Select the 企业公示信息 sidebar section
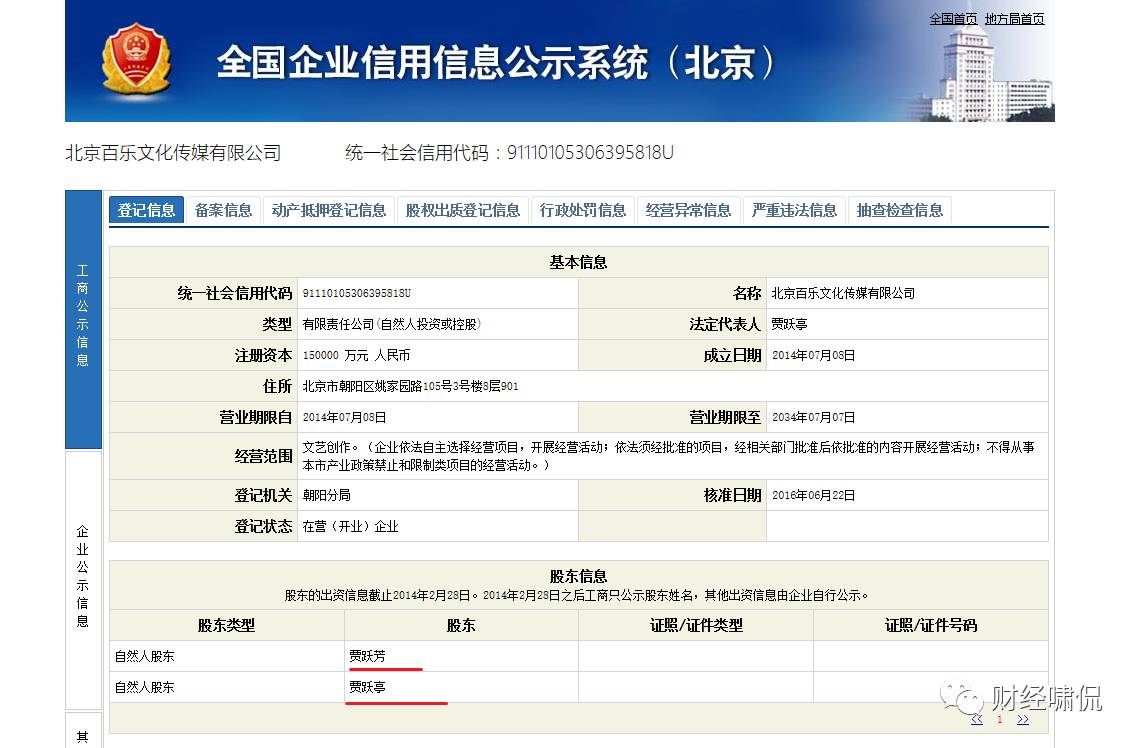1139x748 pixels. (x=83, y=579)
